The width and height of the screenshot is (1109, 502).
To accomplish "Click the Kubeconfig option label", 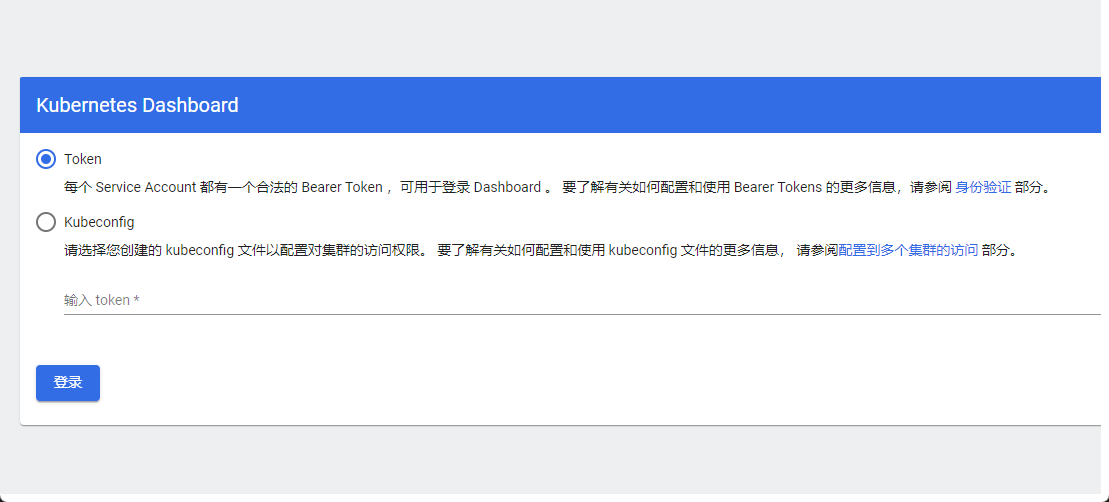I will [99, 222].
